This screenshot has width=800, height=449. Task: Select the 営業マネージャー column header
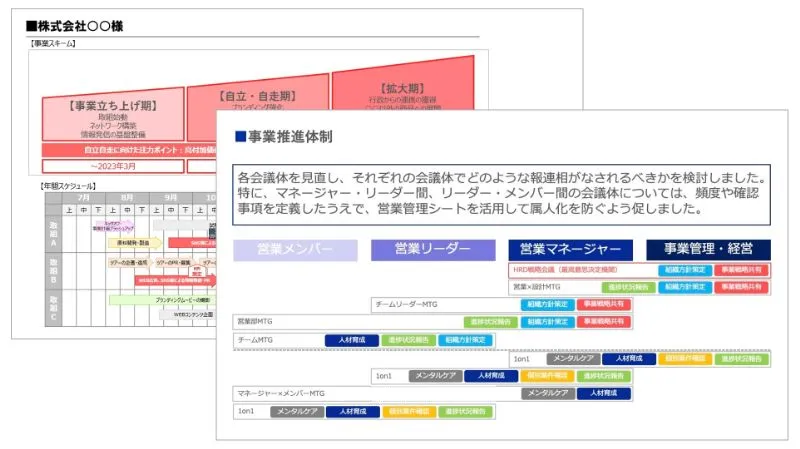click(x=570, y=250)
